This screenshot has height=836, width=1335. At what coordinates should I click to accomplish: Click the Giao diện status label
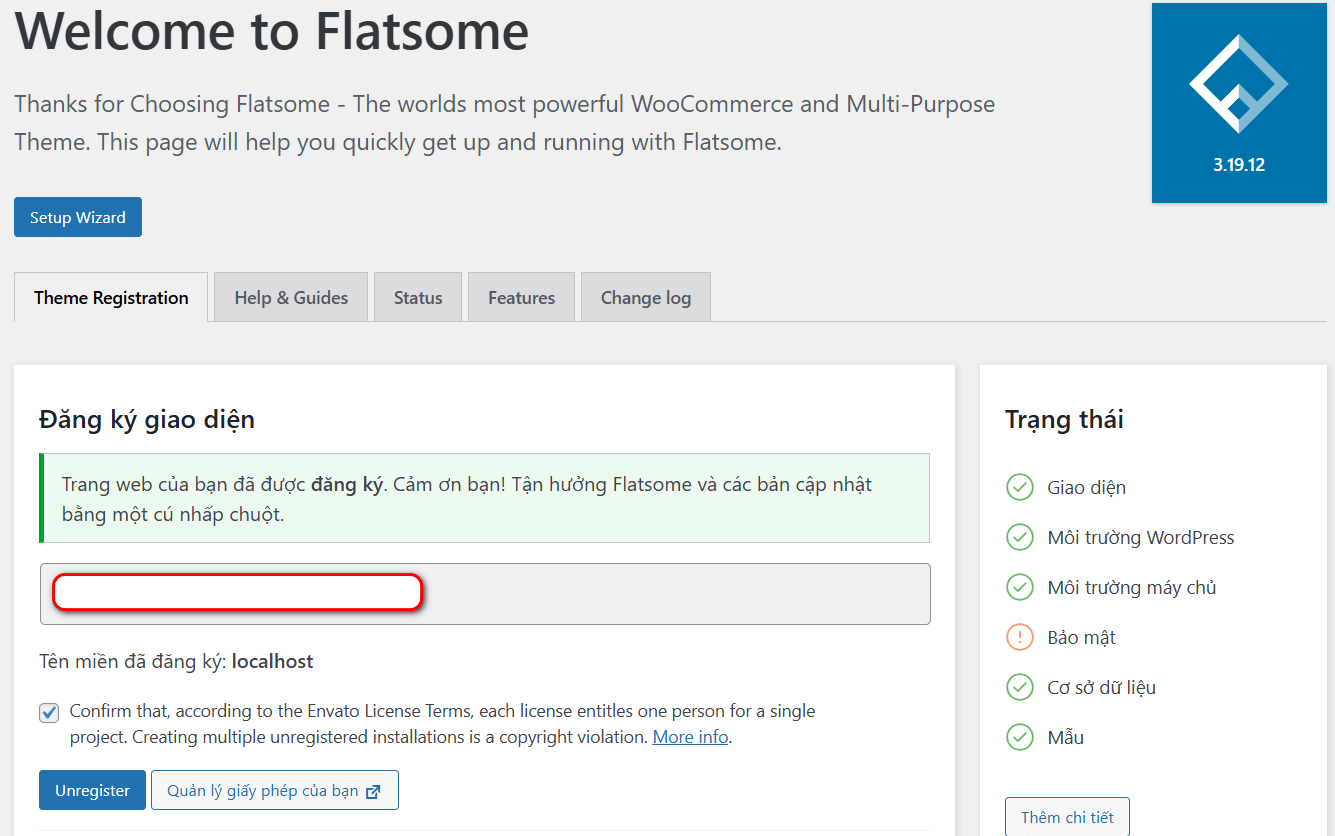click(x=1086, y=488)
